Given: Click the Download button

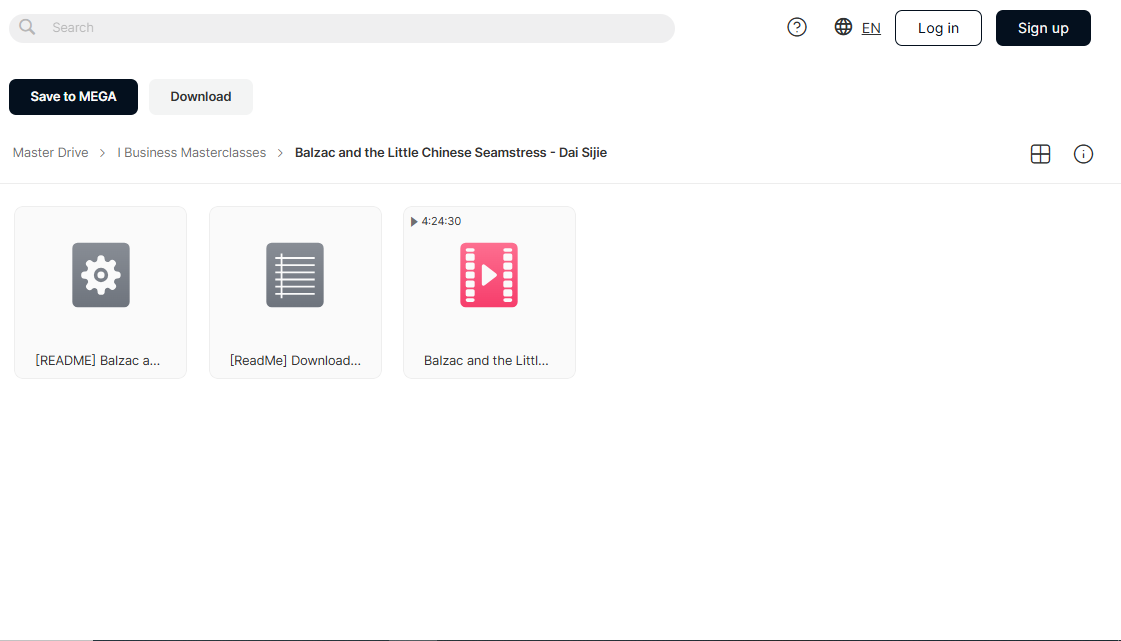Looking at the screenshot, I should coord(201,96).
